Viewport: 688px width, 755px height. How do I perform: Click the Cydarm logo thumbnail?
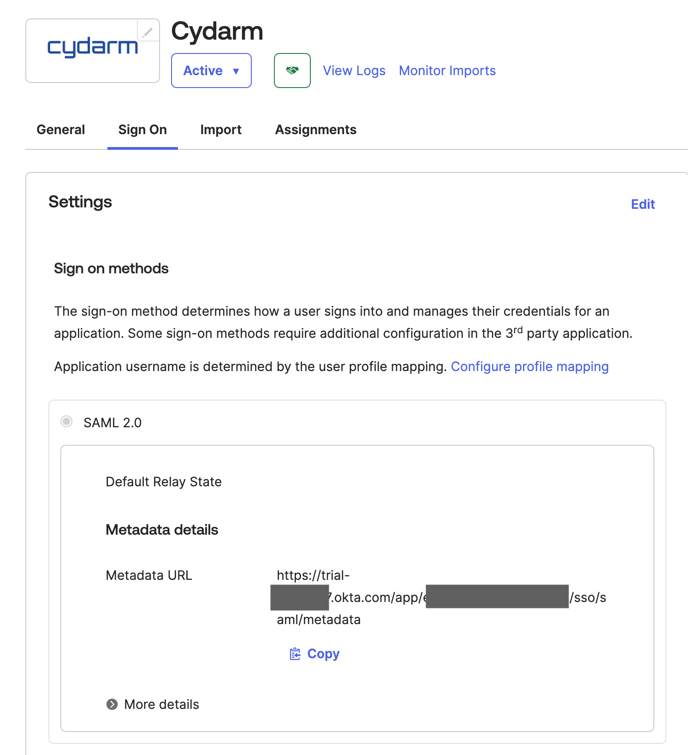point(92,51)
